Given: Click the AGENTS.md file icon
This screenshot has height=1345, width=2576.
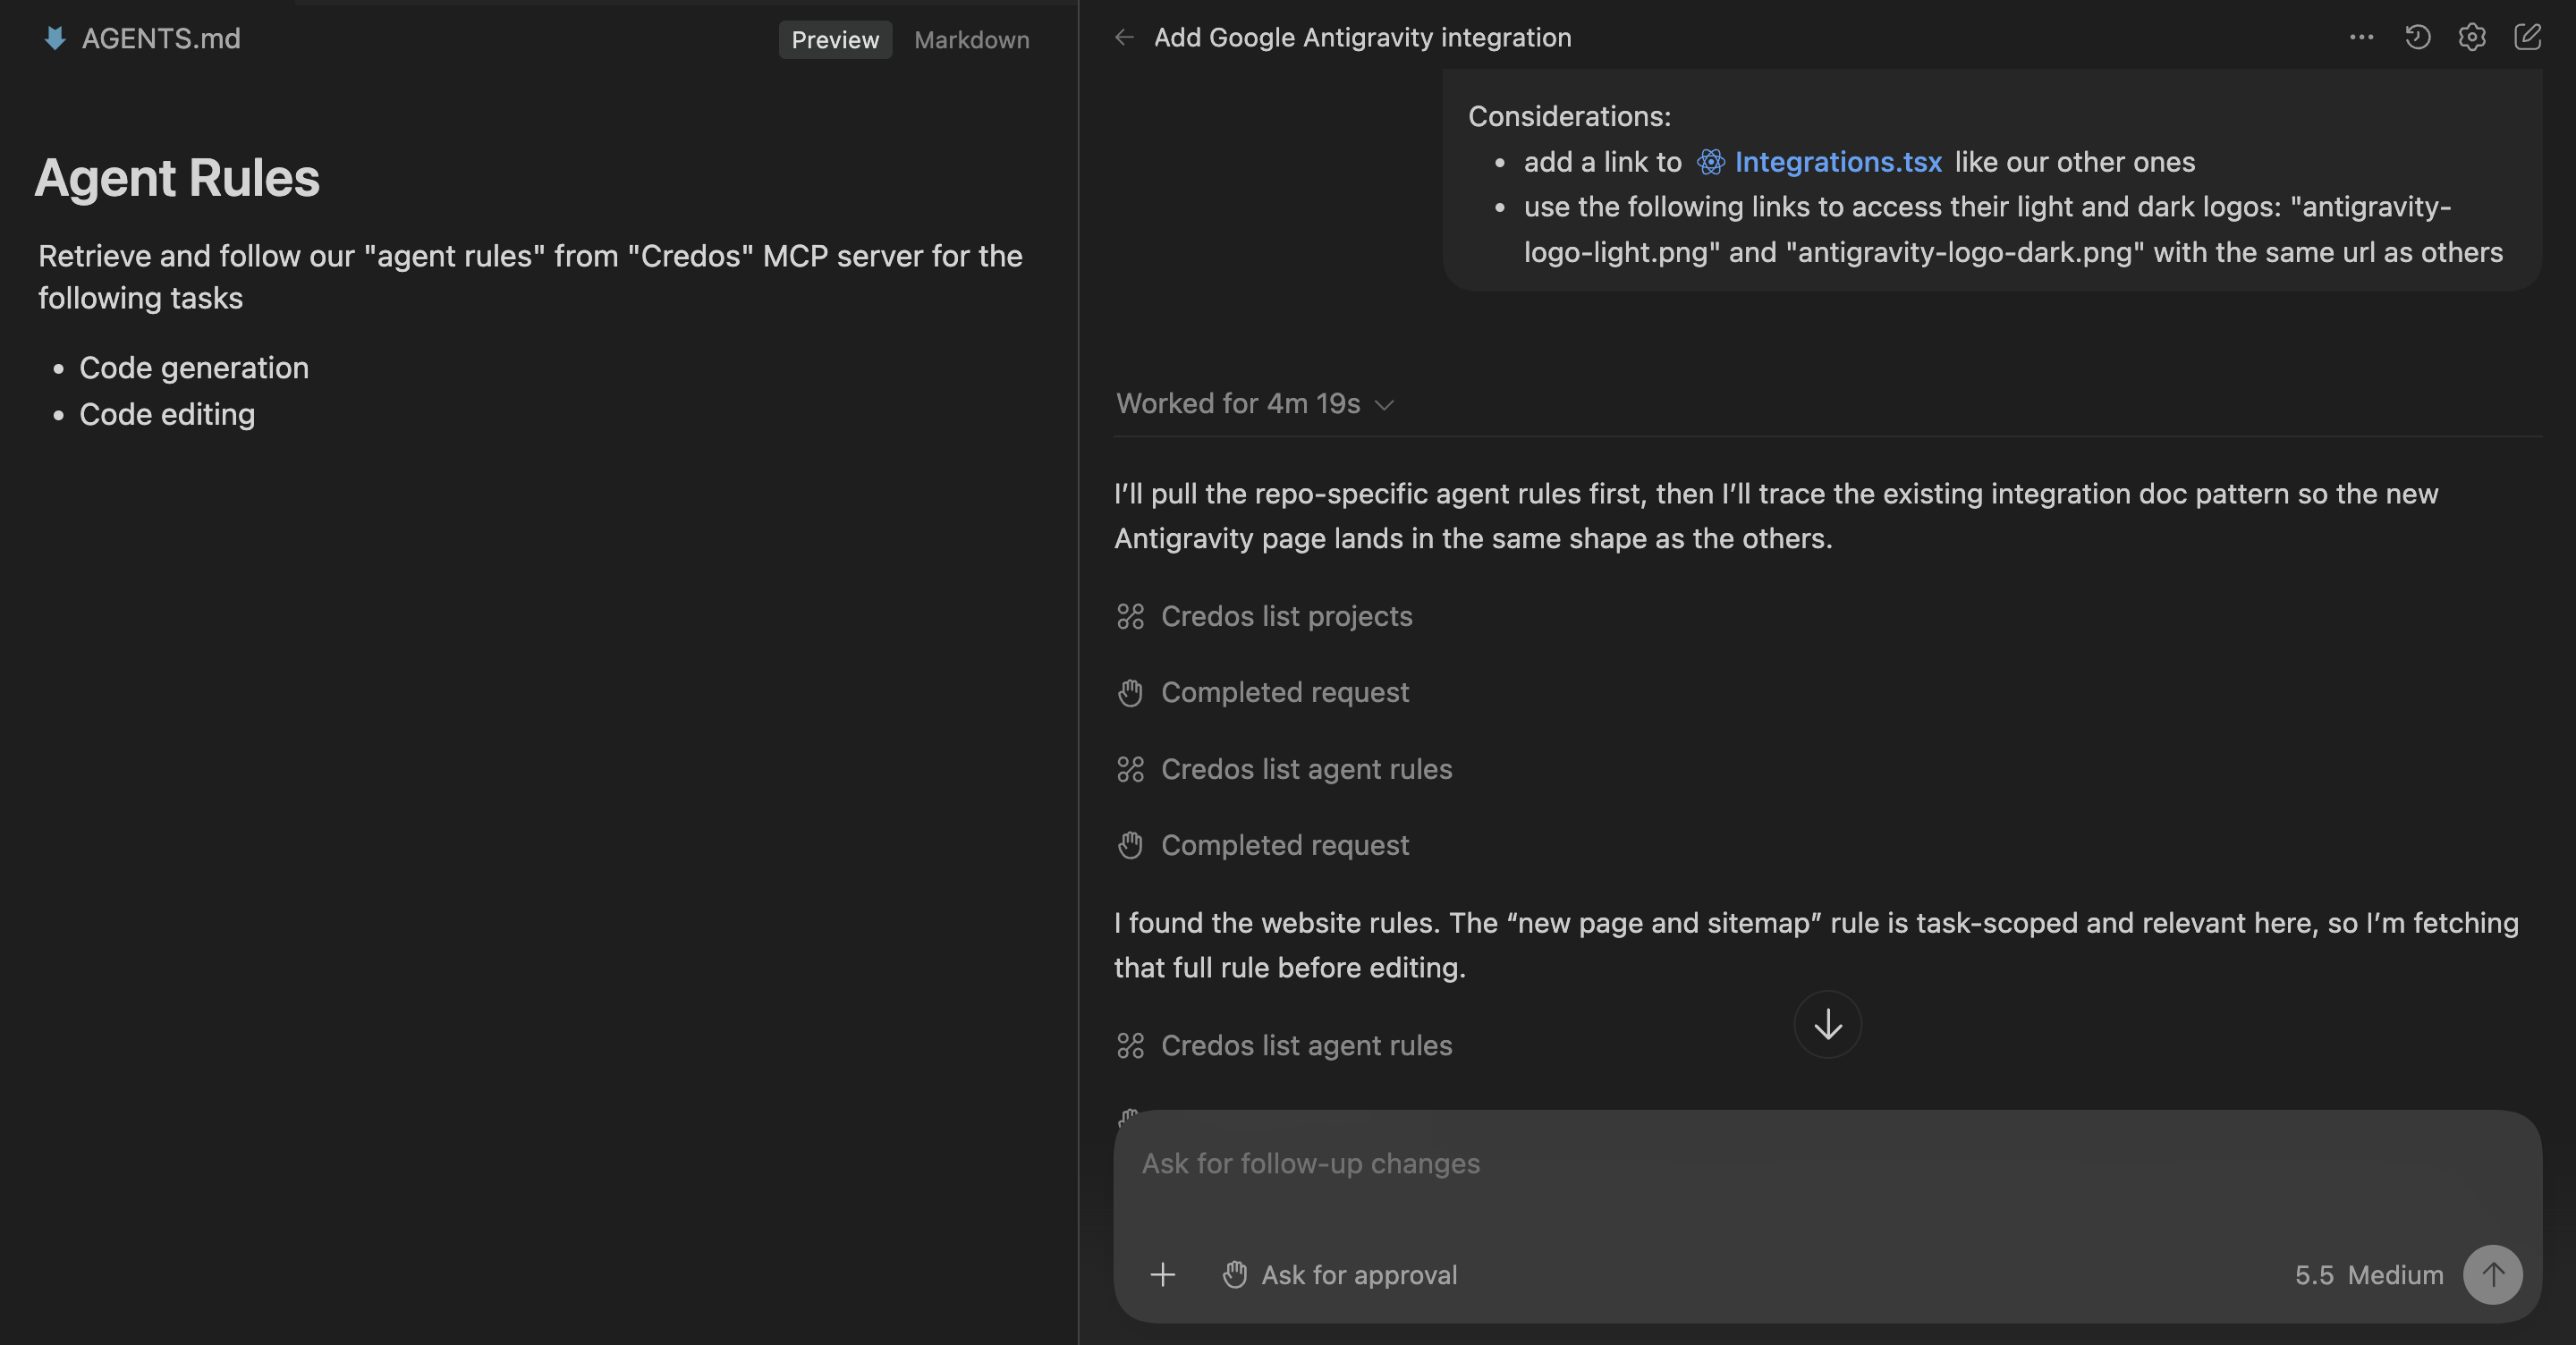Looking at the screenshot, I should pyautogui.click(x=55, y=39).
